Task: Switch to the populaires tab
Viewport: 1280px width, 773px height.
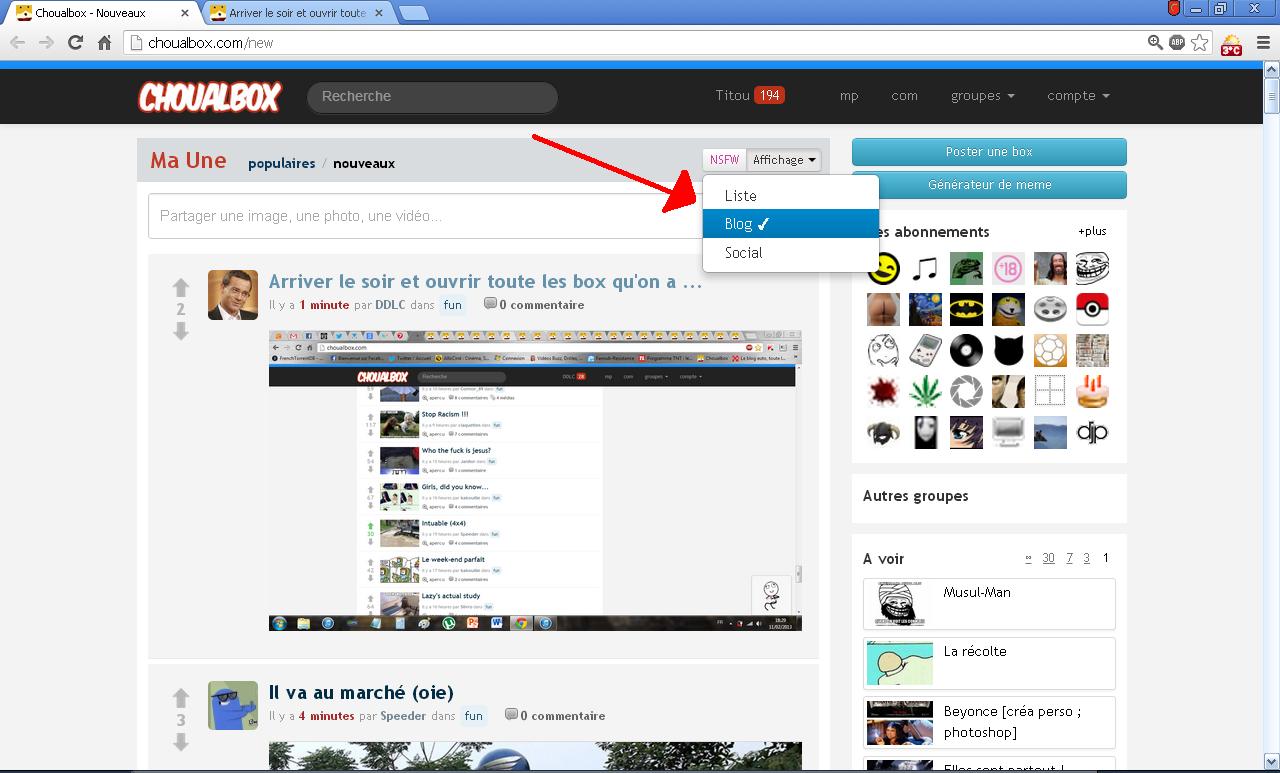Action: coord(281,163)
